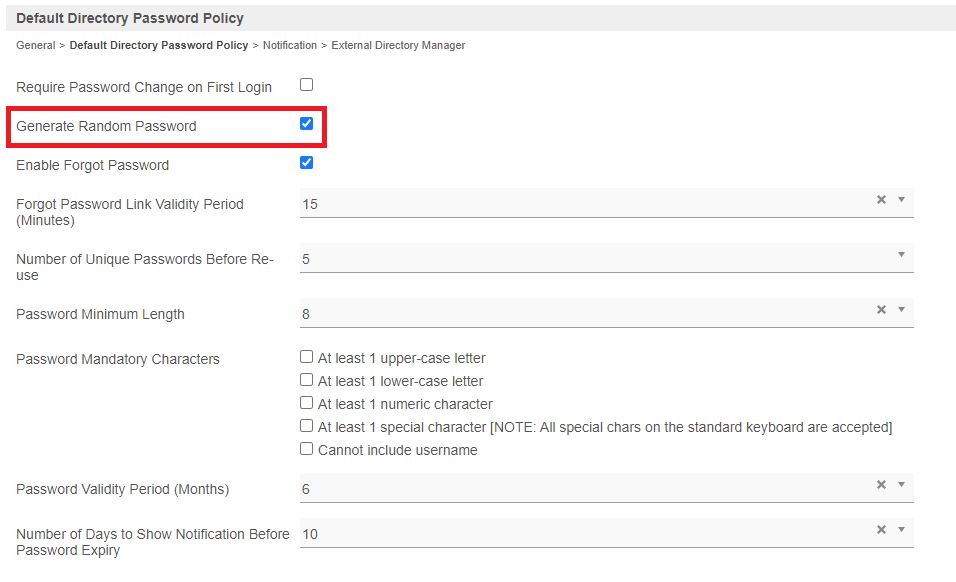Expand Password Validity Period dropdown arrow
This screenshot has width=956, height=582.
901,485
